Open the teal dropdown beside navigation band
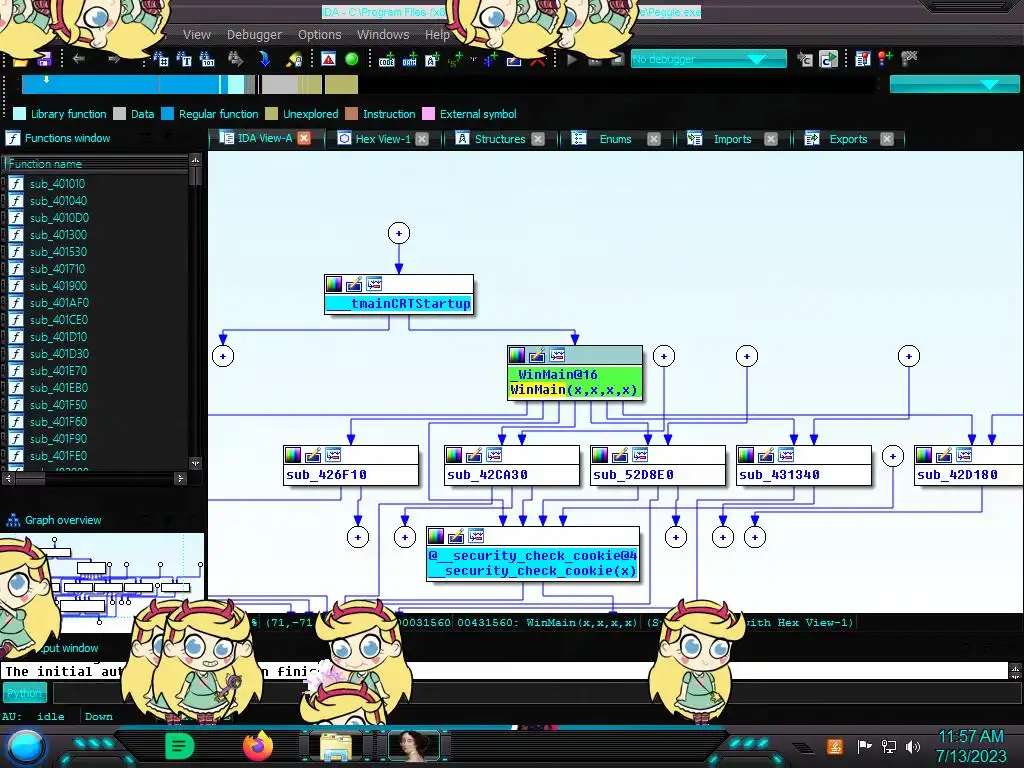1024x768 pixels. [954, 84]
